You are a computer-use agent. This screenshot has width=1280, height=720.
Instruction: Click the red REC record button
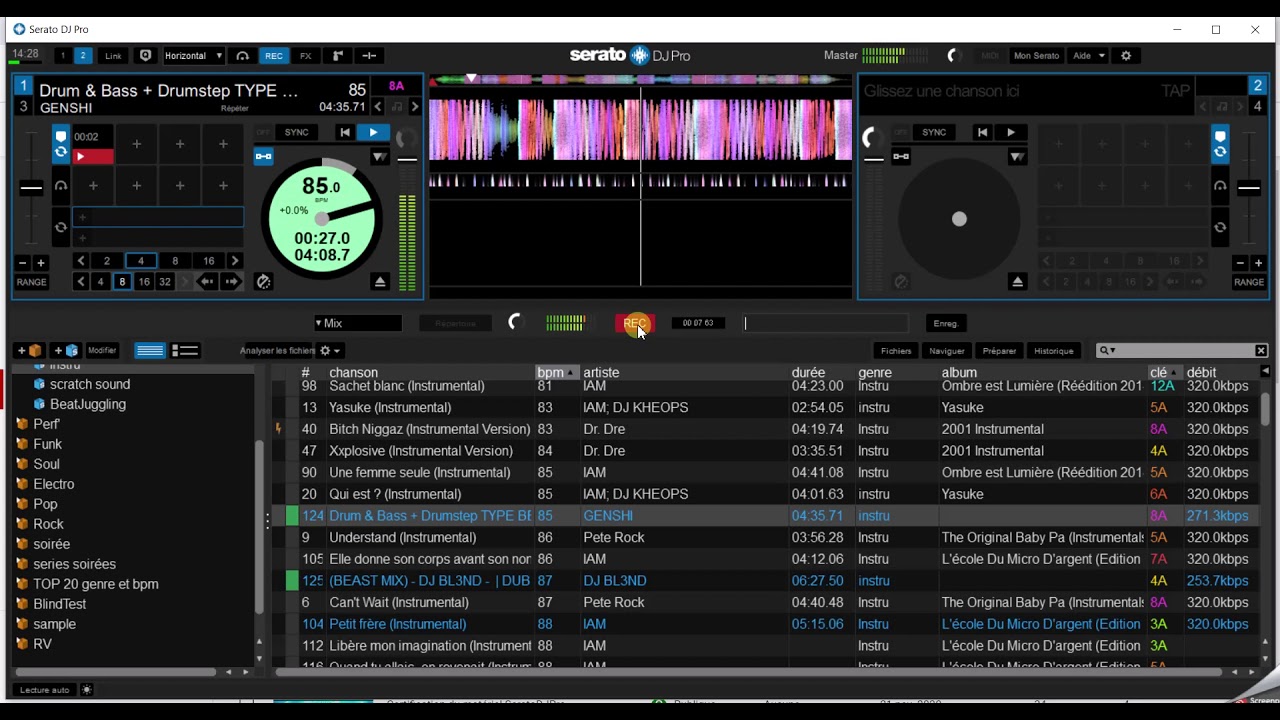tap(635, 323)
